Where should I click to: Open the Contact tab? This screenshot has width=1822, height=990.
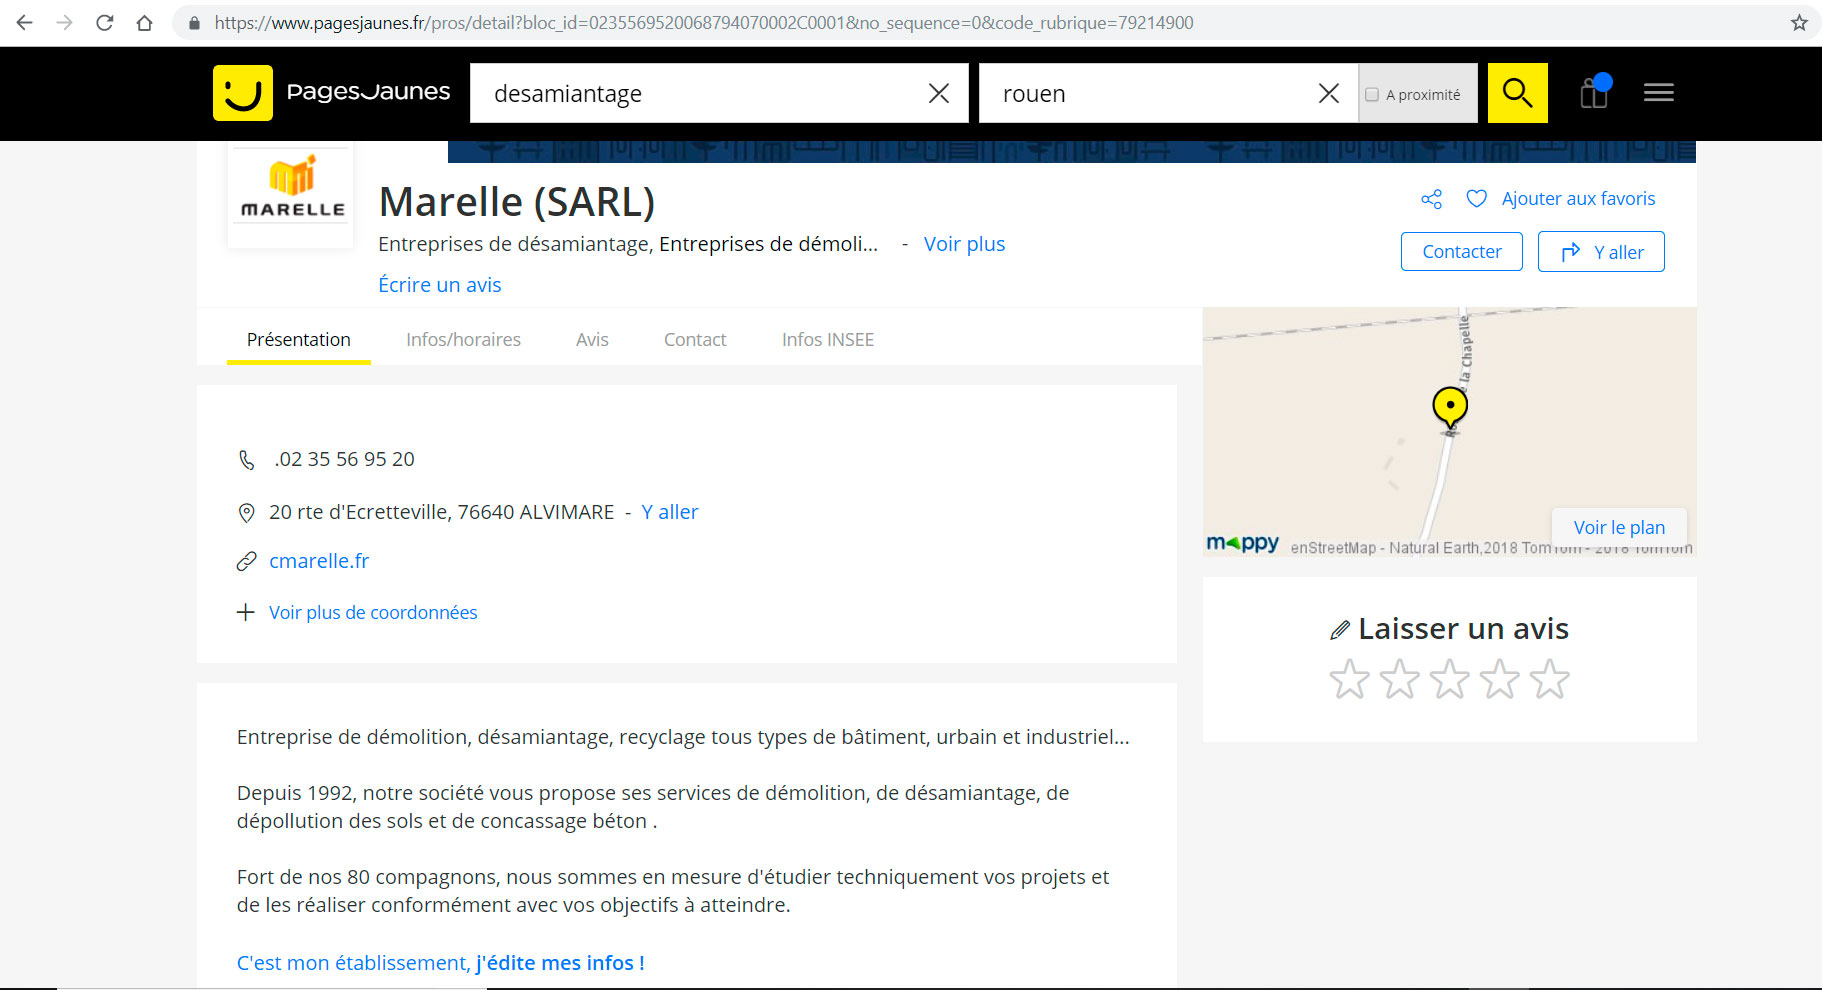pos(695,340)
